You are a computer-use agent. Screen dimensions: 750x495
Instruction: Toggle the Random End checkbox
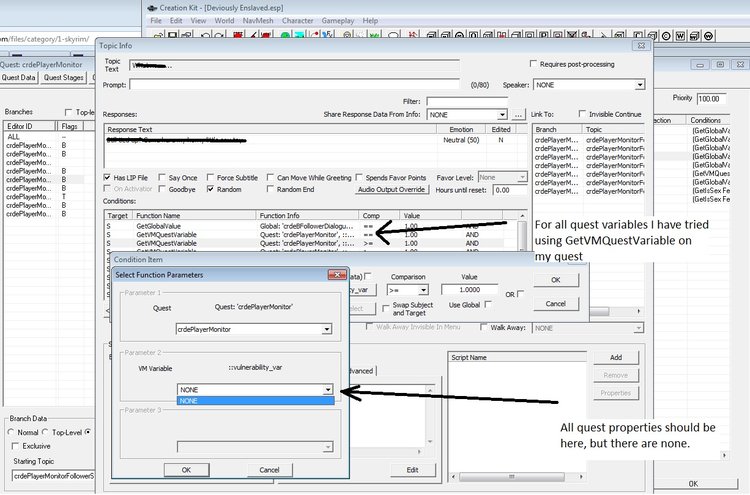coord(270,189)
